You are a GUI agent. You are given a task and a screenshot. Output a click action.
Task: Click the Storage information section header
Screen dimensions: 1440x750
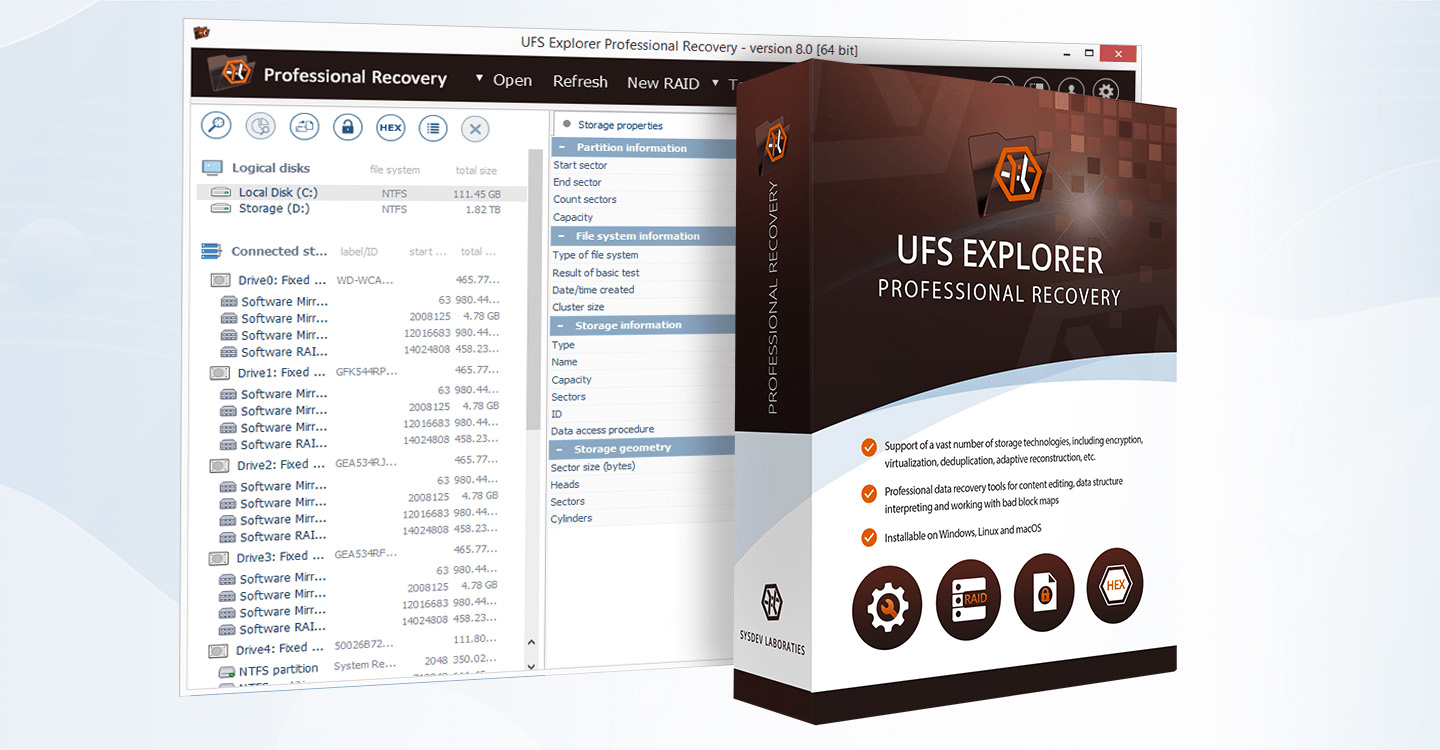[630, 324]
